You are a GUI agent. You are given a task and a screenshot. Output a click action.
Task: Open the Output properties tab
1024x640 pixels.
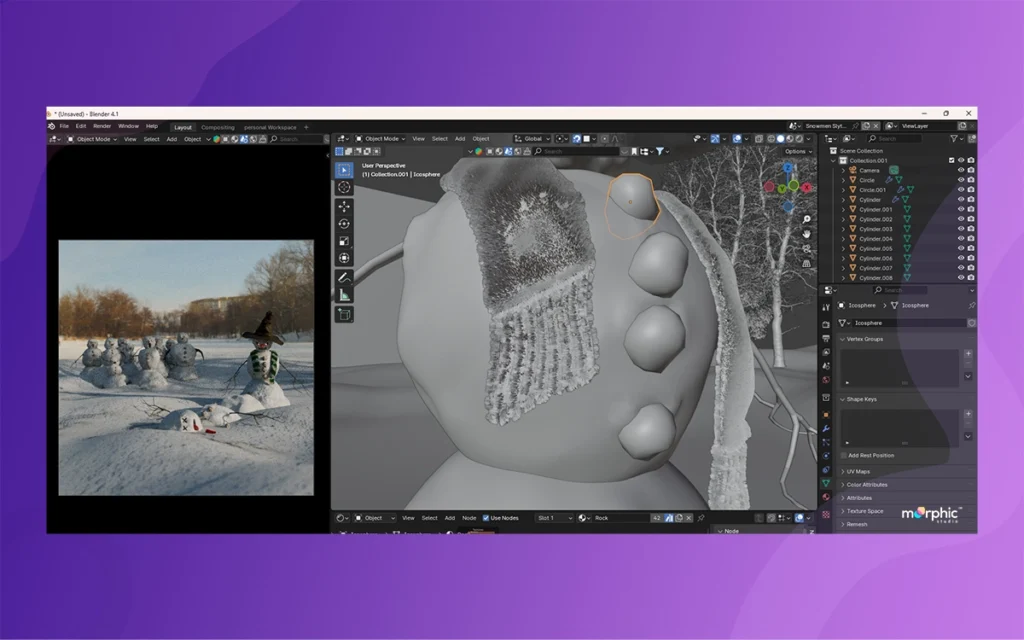pos(826,338)
